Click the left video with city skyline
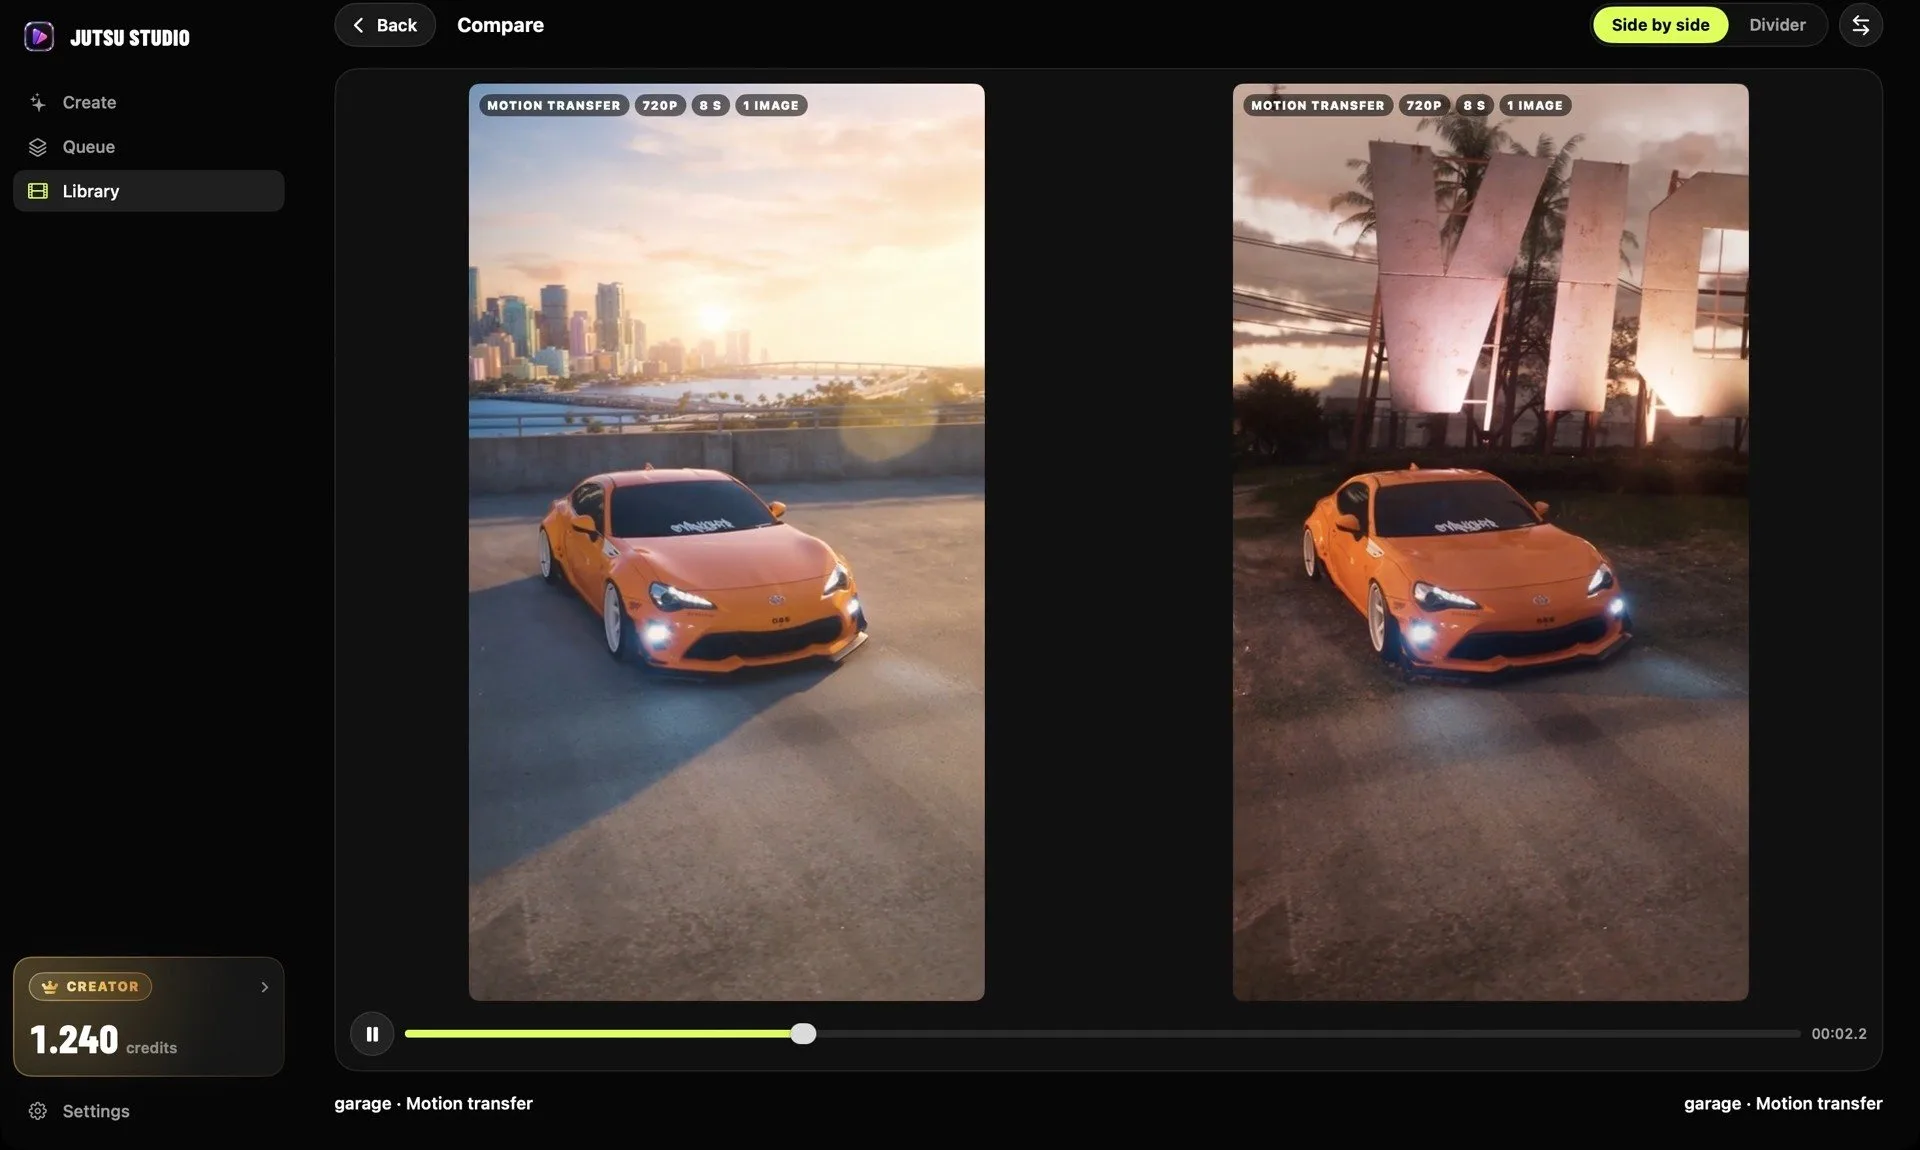The image size is (1920, 1150). coord(726,542)
